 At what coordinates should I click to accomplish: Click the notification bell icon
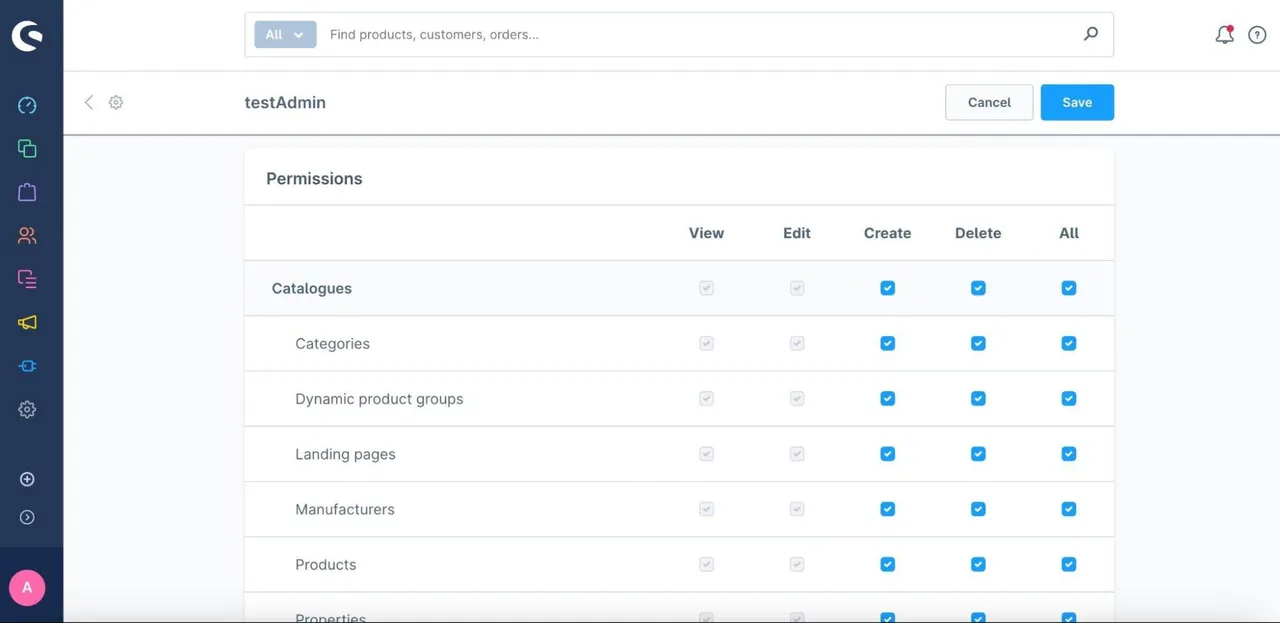[1224, 35]
